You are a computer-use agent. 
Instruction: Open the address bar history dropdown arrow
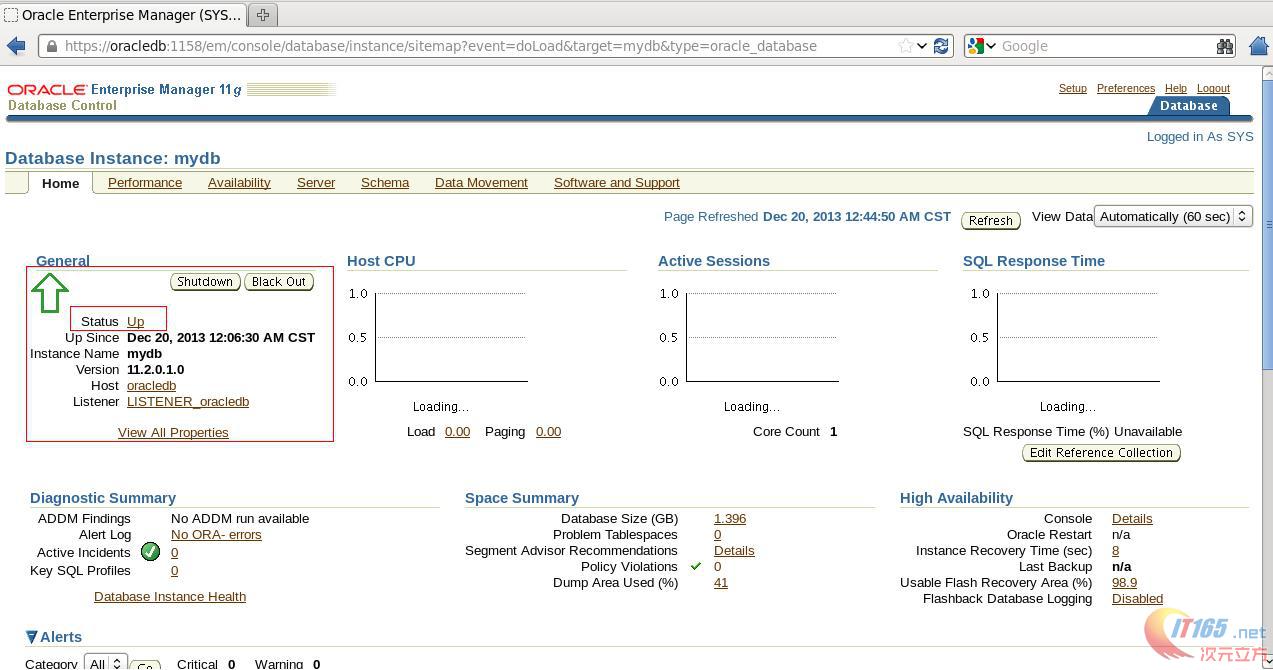coord(922,46)
